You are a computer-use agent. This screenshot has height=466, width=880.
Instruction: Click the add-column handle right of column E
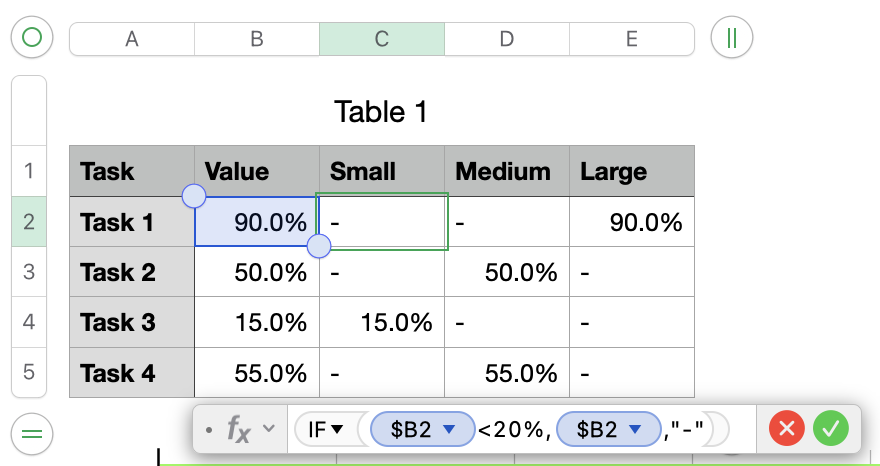coord(732,39)
